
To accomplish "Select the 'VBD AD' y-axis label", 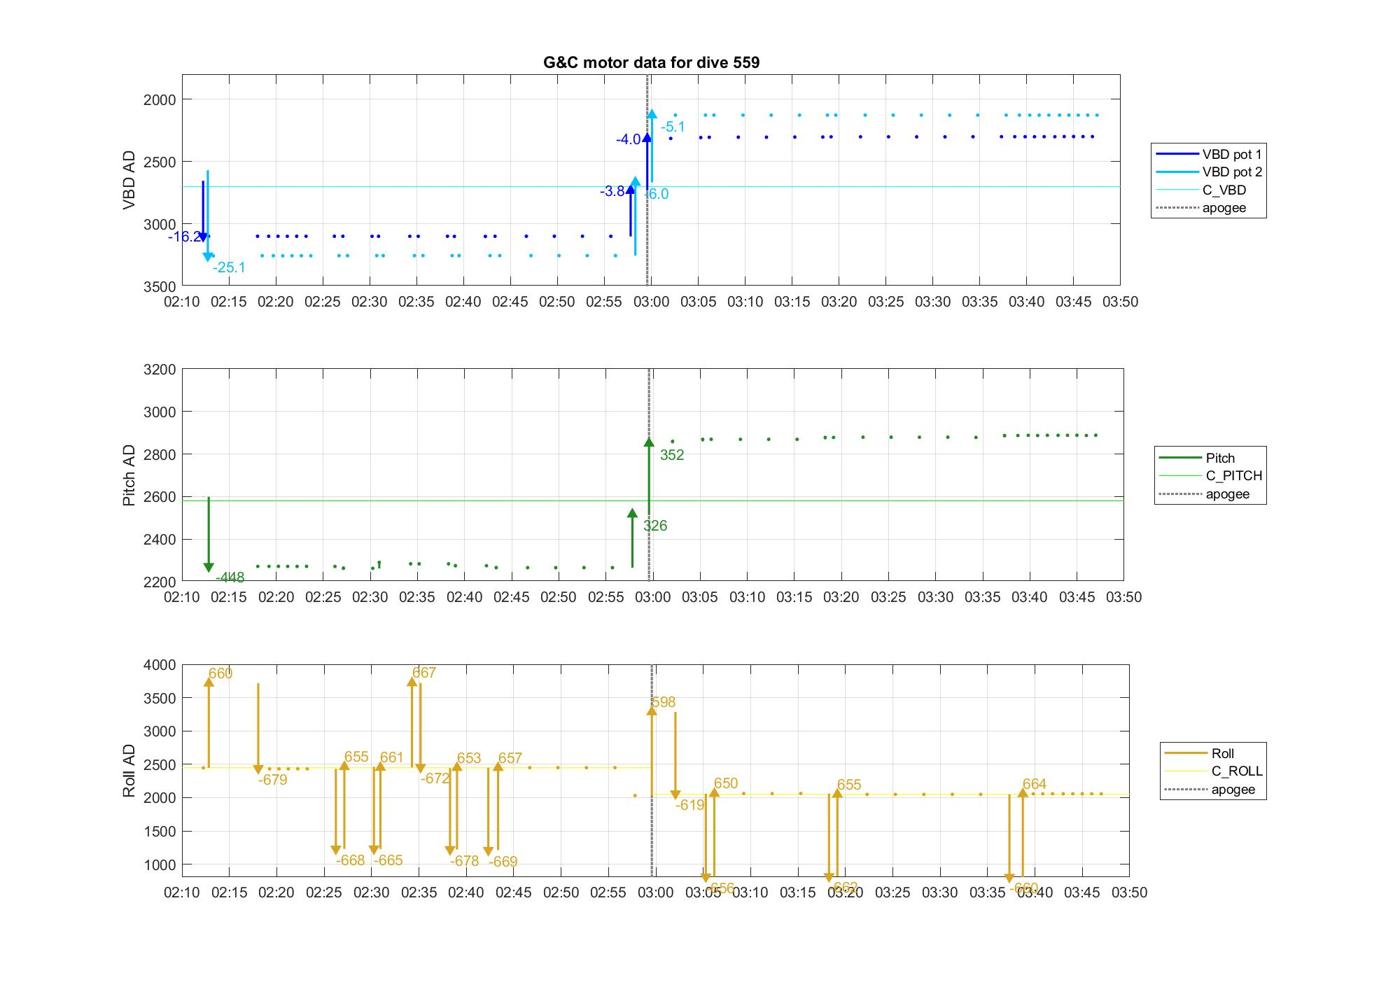I will coord(129,180).
